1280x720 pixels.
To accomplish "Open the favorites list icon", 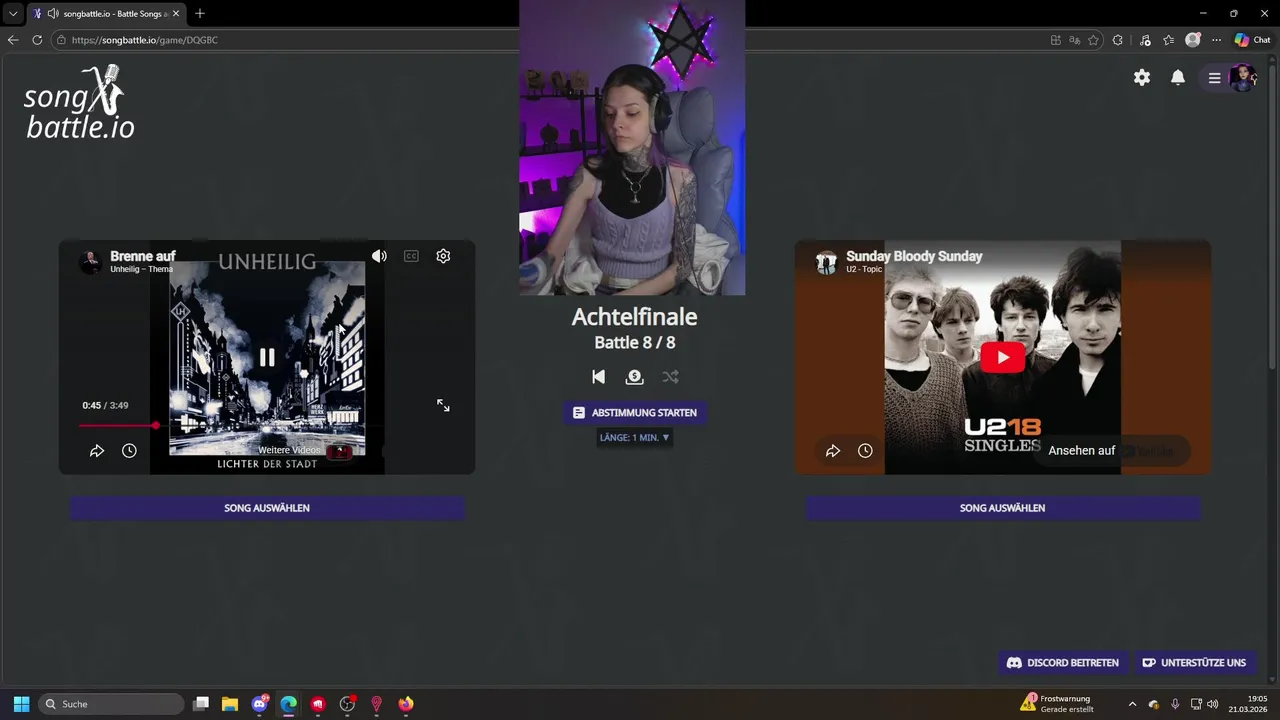I will click(x=1168, y=40).
